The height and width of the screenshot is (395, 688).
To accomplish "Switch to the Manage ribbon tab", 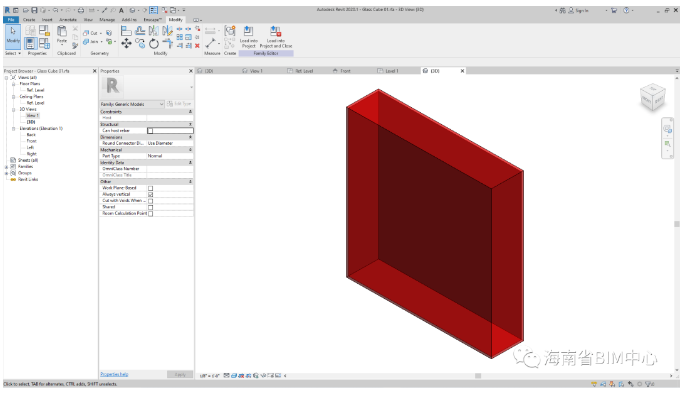I will tap(107, 20).
